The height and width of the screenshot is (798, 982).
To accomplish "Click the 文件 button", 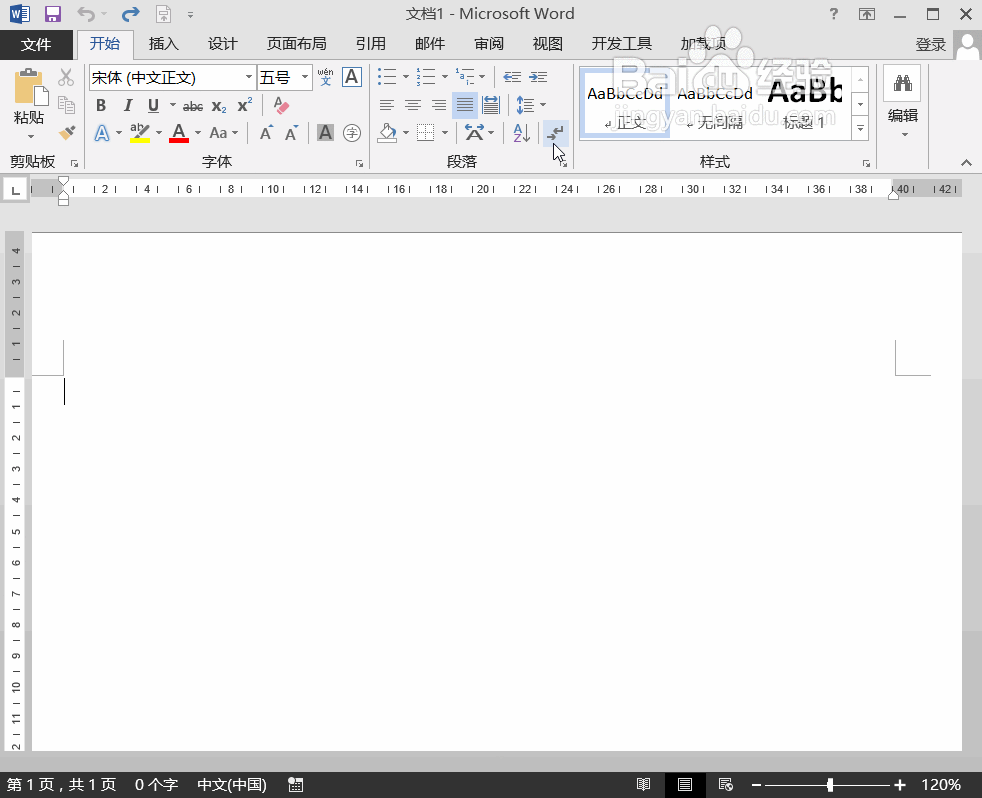I will 36,44.
